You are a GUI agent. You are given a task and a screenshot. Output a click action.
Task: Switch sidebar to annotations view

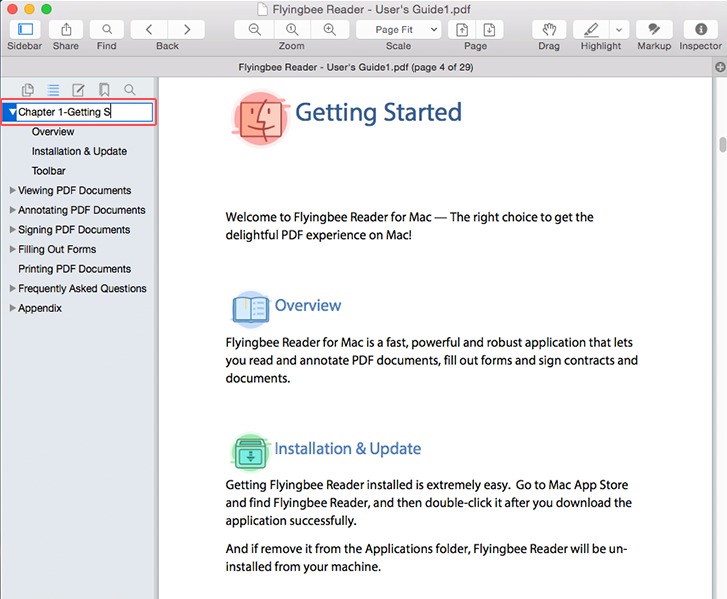click(x=78, y=89)
